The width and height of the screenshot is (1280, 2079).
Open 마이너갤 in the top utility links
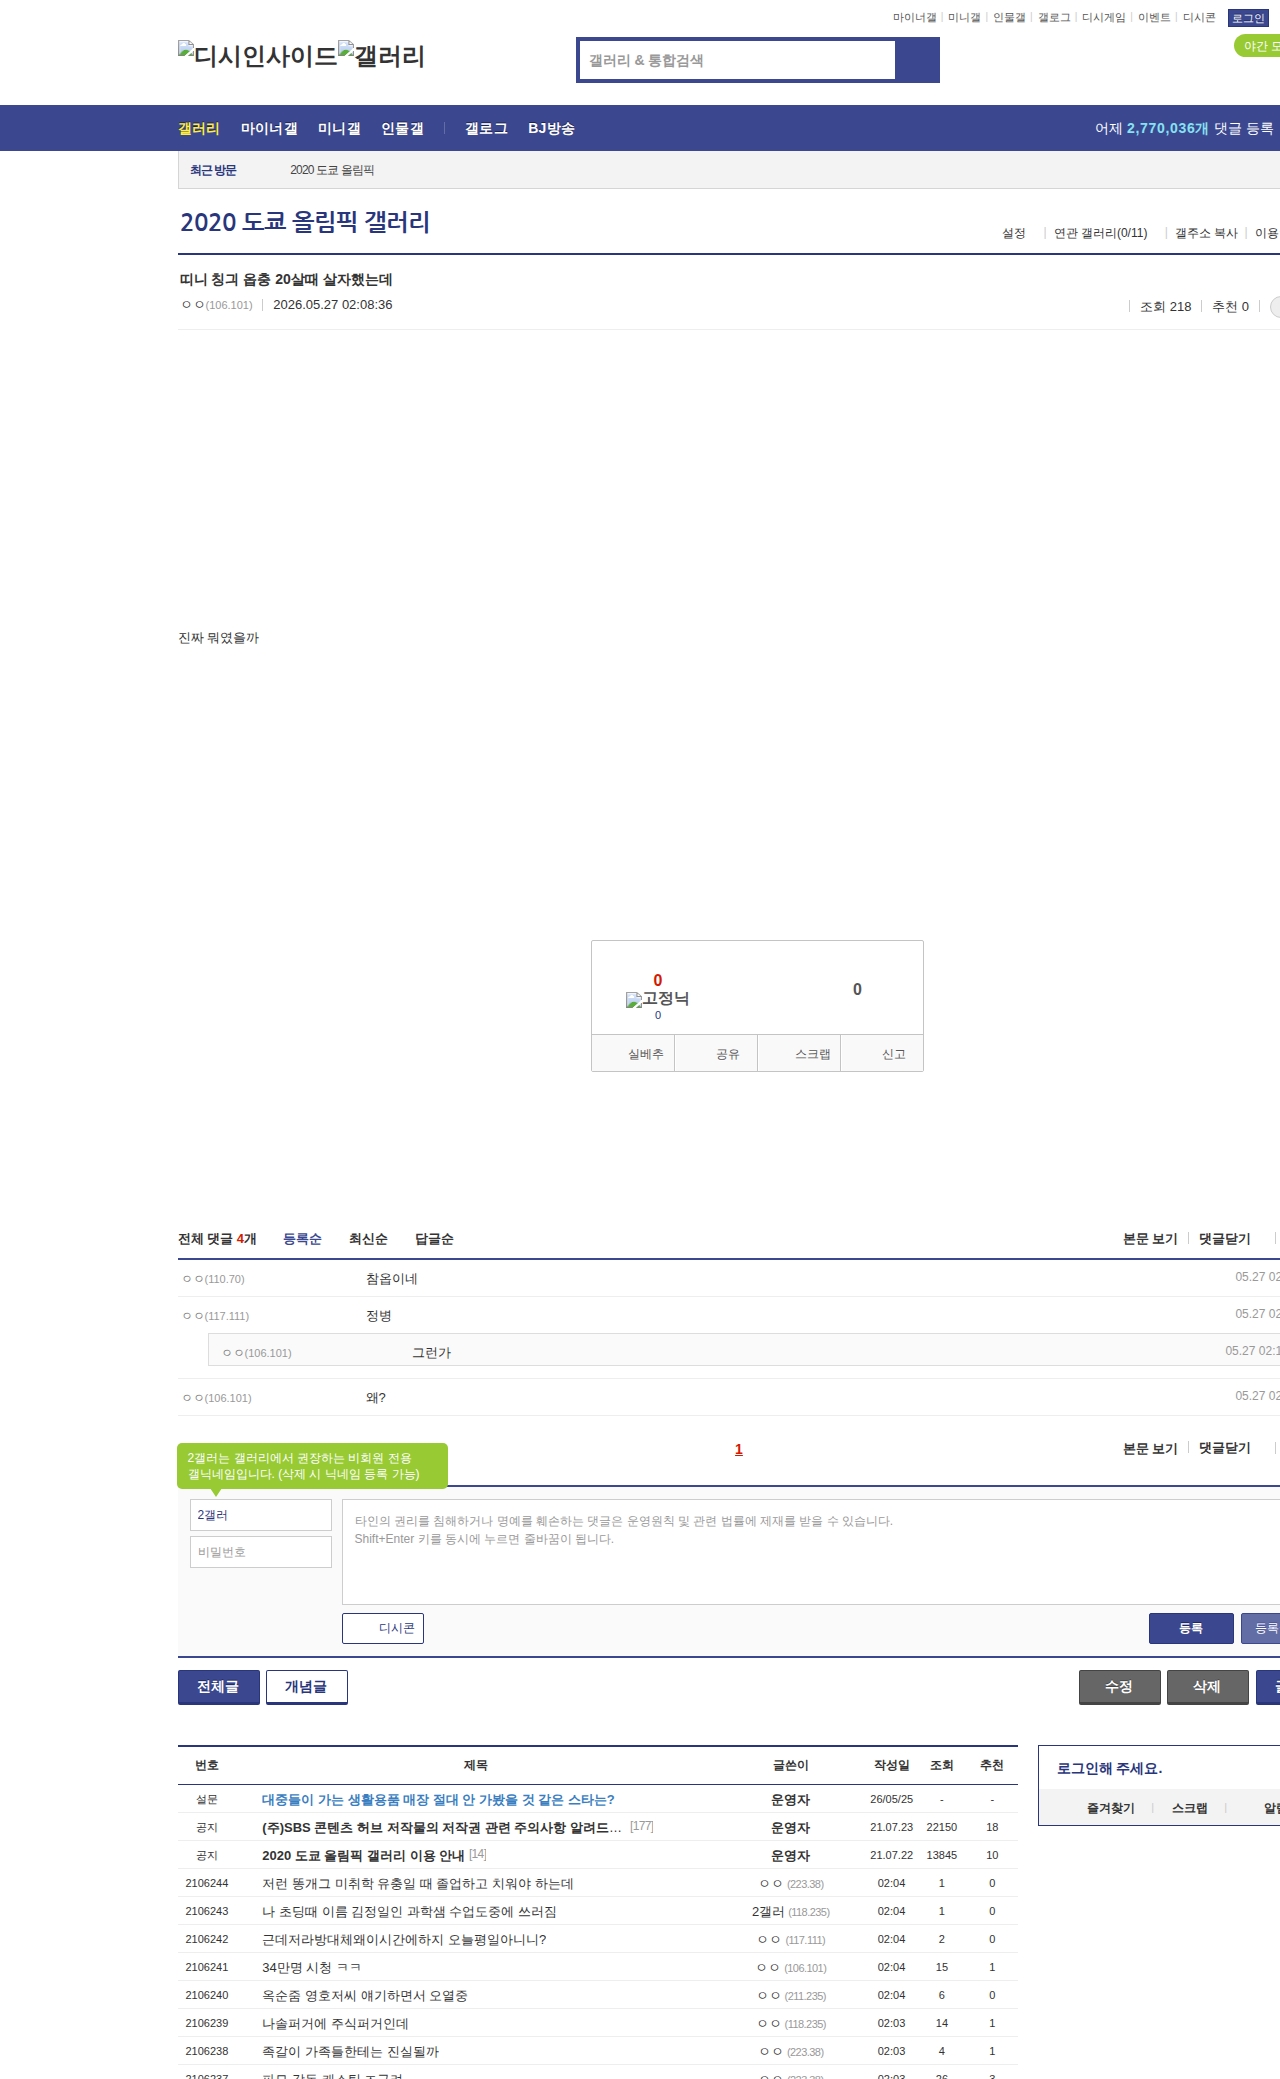(x=914, y=17)
